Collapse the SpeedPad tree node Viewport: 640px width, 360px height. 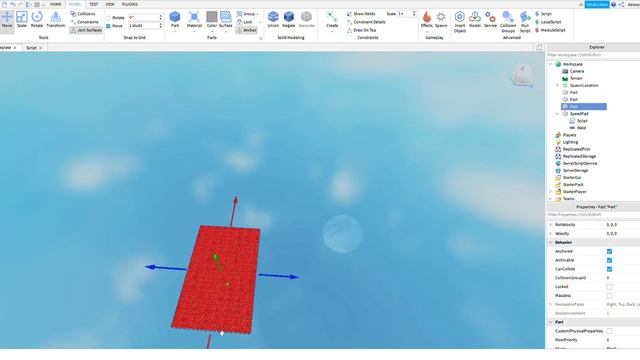(x=558, y=113)
